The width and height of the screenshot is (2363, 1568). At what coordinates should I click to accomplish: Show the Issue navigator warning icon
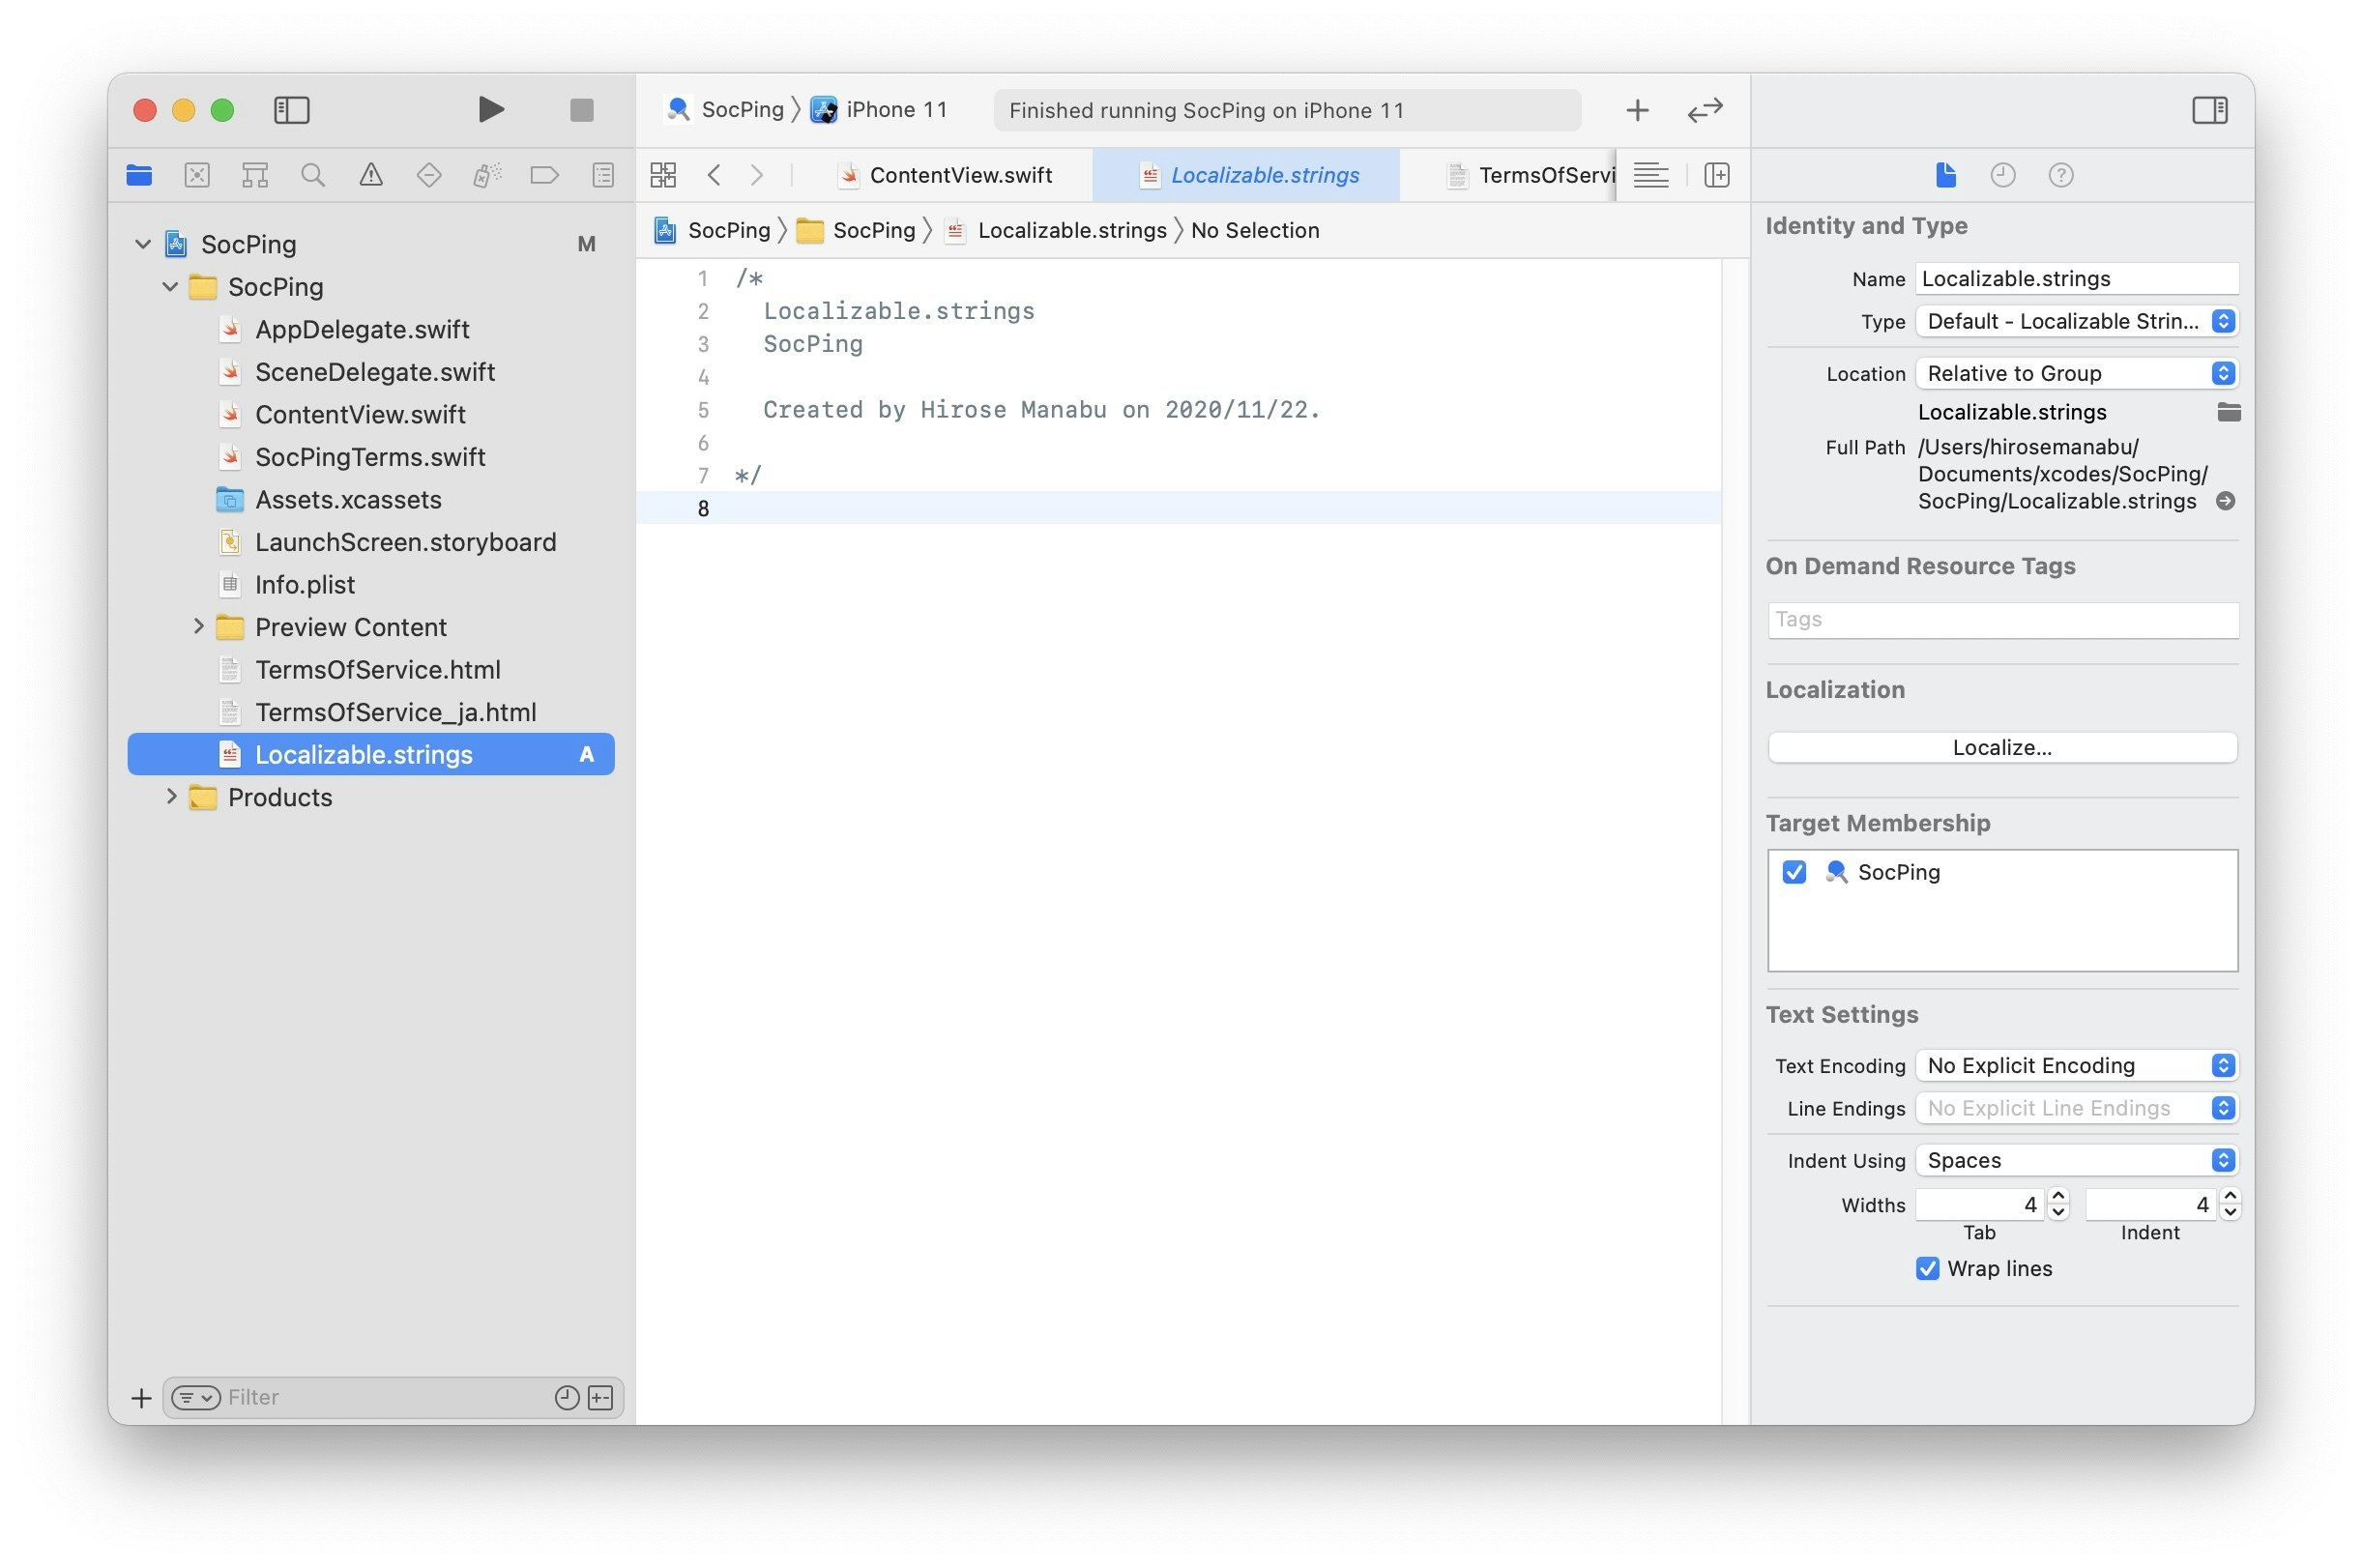tap(371, 175)
